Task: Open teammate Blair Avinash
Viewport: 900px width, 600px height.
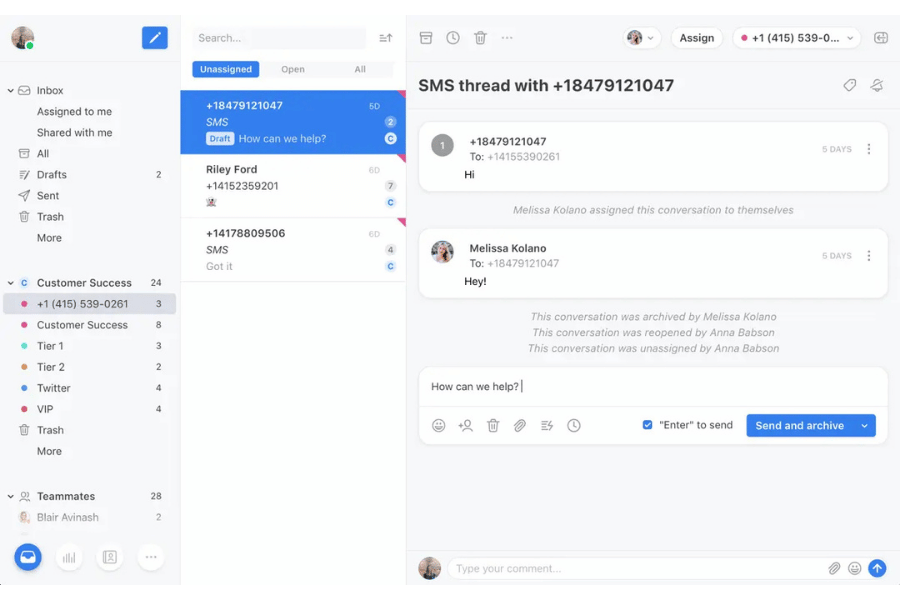Action: point(68,517)
